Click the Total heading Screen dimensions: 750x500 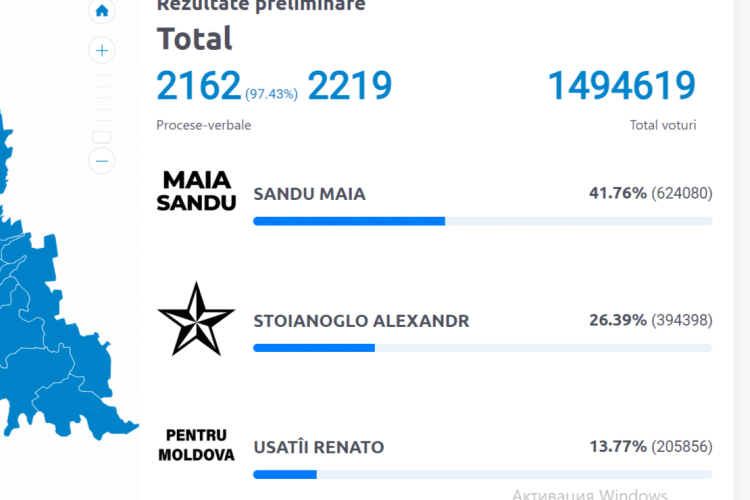pyautogui.click(x=195, y=39)
